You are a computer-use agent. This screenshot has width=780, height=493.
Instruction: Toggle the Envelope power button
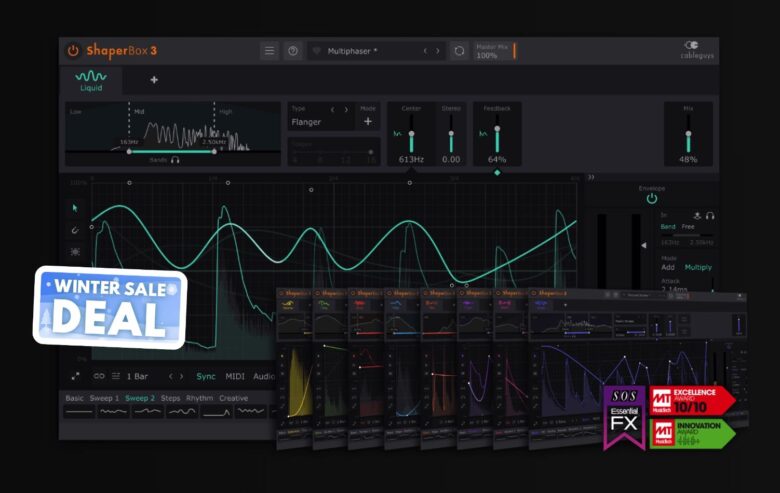[x=651, y=198]
